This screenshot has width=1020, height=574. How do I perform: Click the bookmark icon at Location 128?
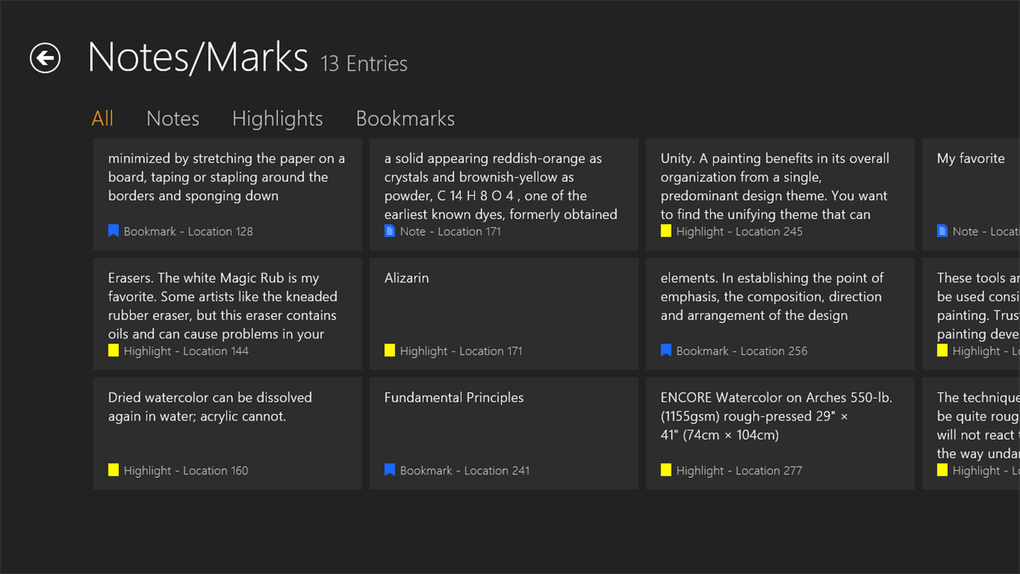tap(114, 231)
